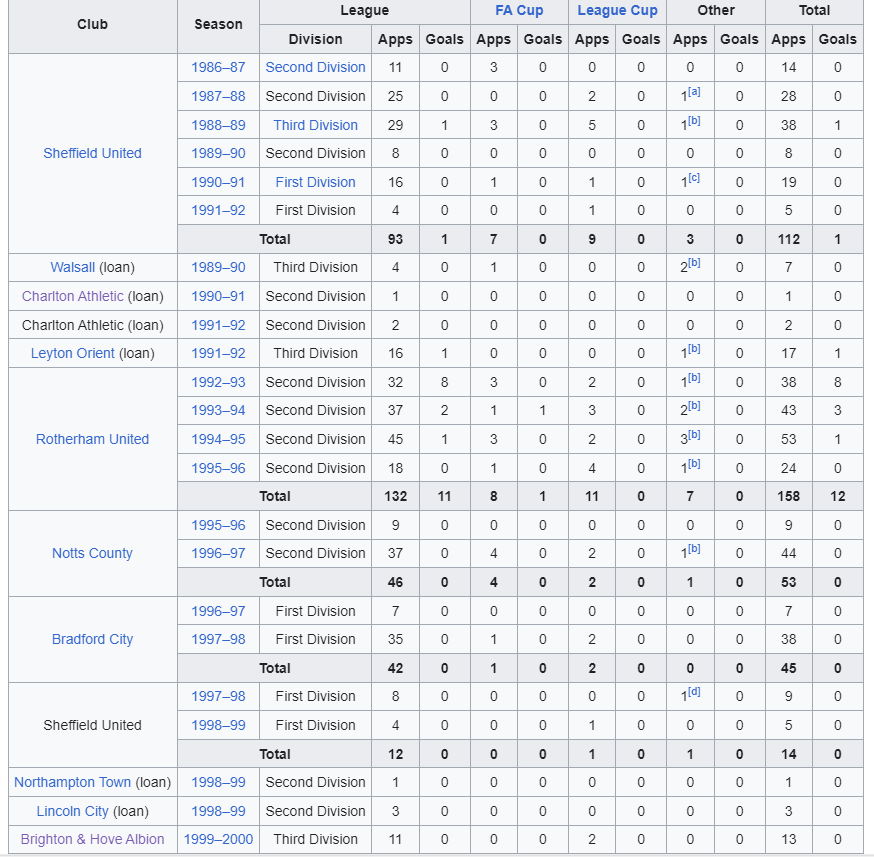Open 1996–97 season link in Bradford City section
874x857 pixels.
[218, 611]
